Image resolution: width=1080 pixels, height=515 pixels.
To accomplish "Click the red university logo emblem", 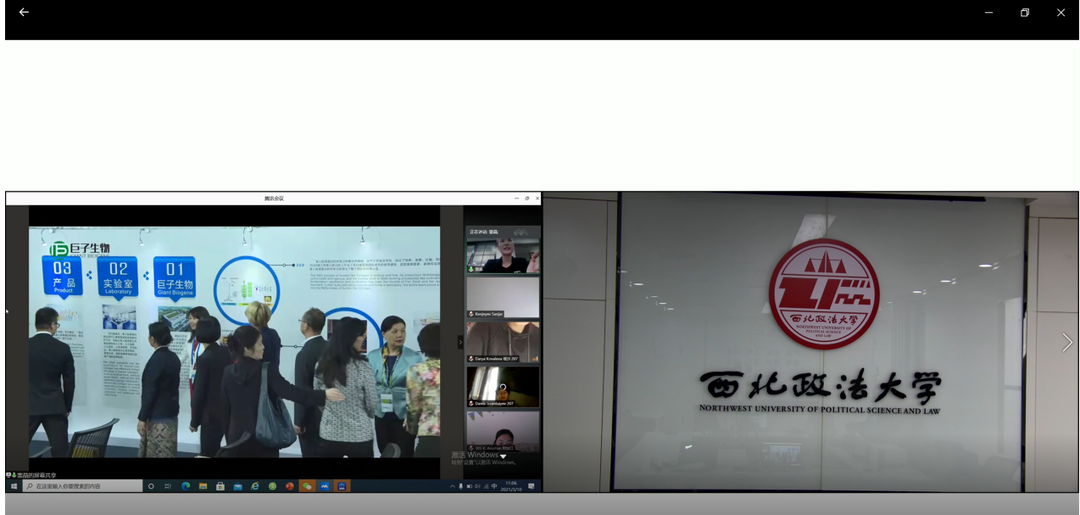I will pyautogui.click(x=823, y=293).
